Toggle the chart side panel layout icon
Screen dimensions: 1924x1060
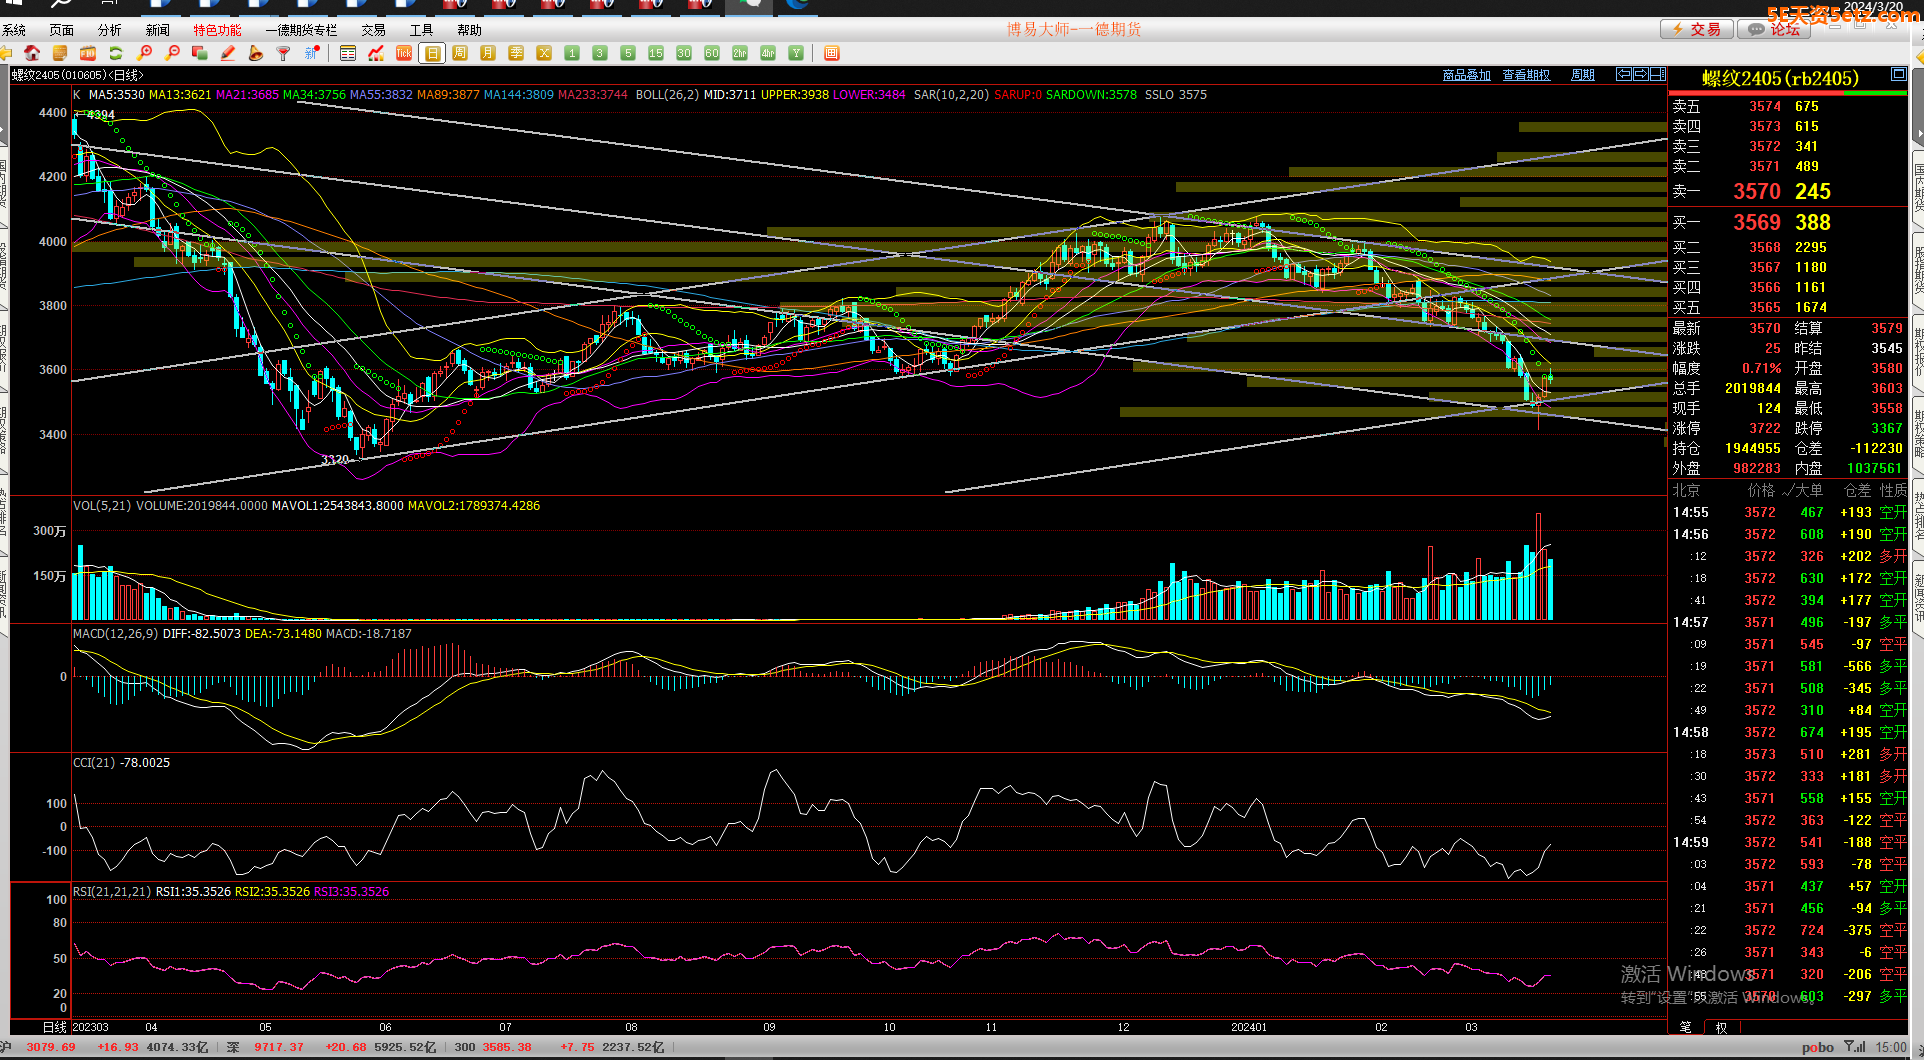coord(1658,75)
